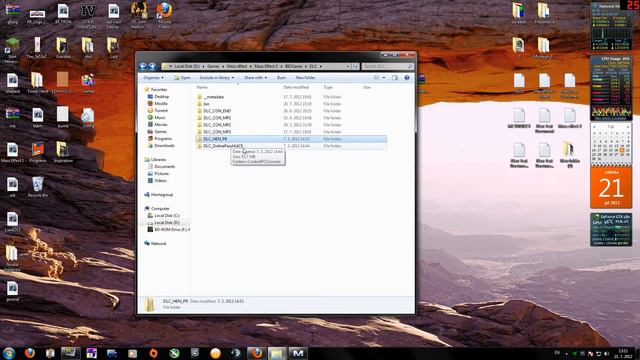
Task: Launch Firefox next to Start button
Action: pyautogui.click(x=29, y=353)
